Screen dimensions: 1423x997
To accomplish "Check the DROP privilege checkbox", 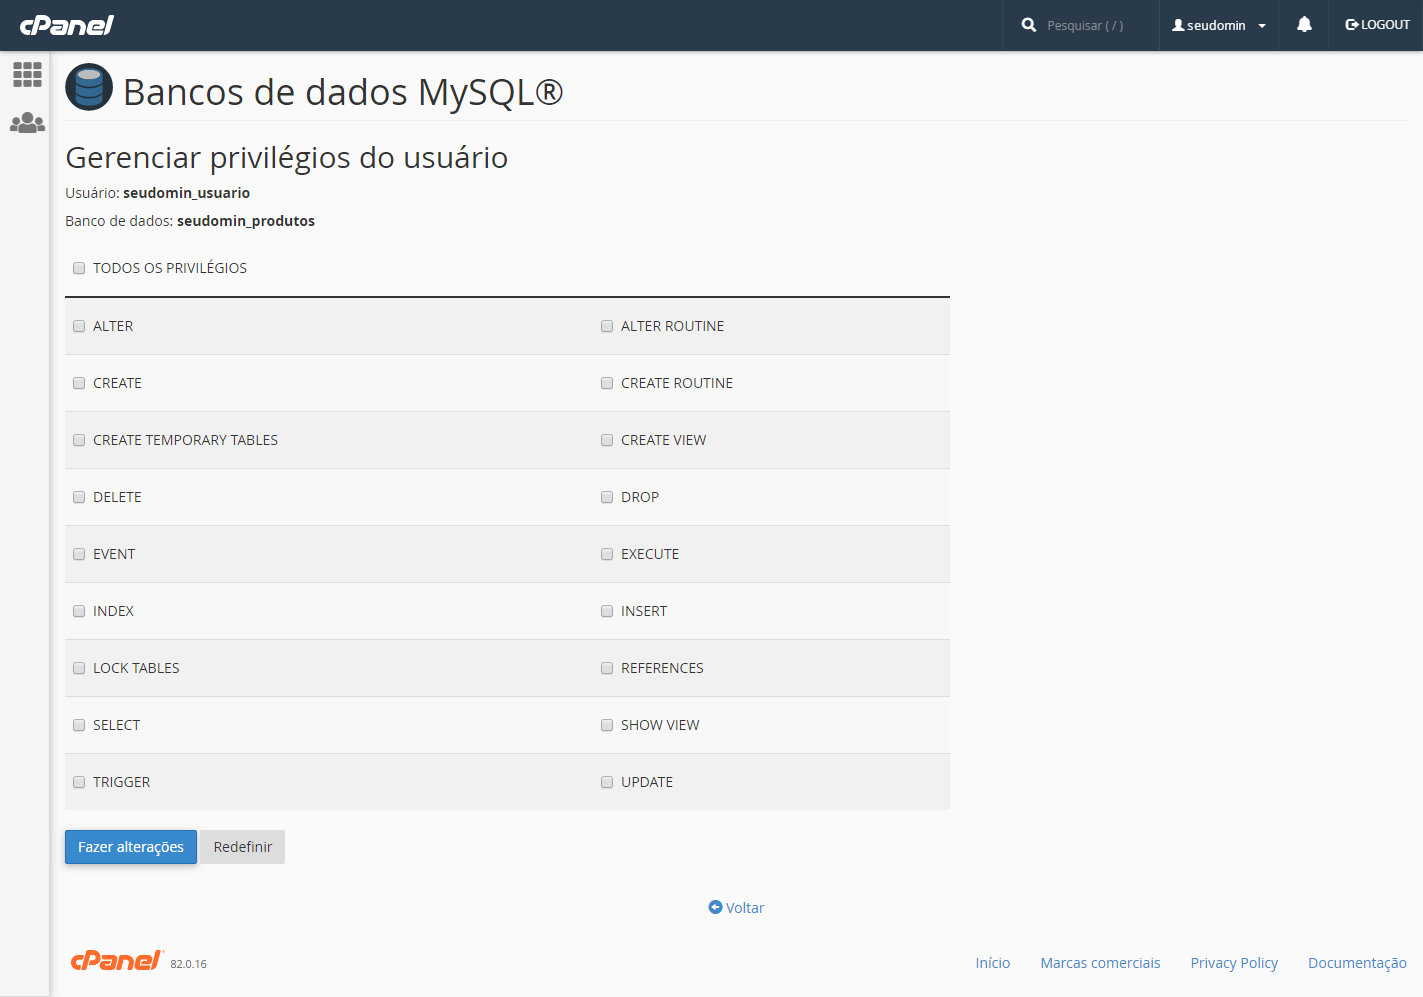I will pyautogui.click(x=607, y=497).
